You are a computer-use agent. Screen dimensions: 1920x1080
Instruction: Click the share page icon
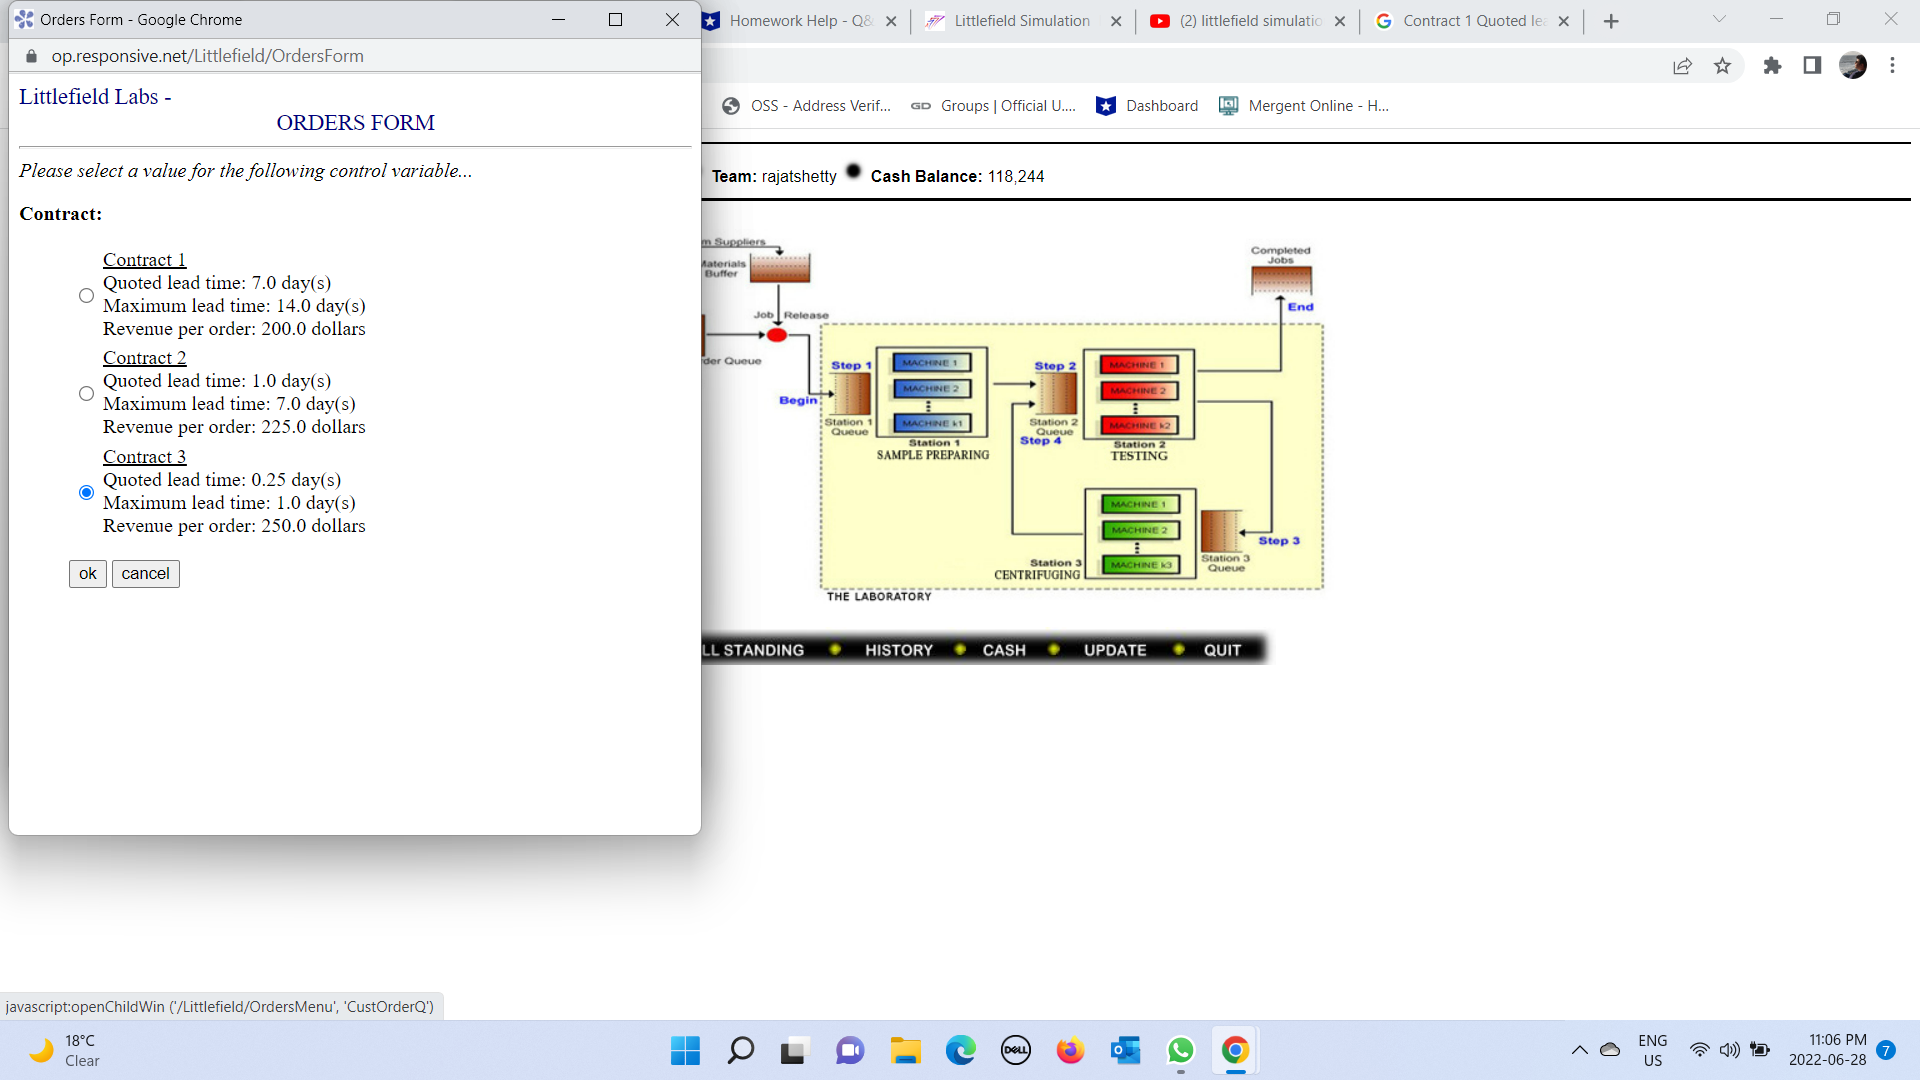click(1682, 66)
